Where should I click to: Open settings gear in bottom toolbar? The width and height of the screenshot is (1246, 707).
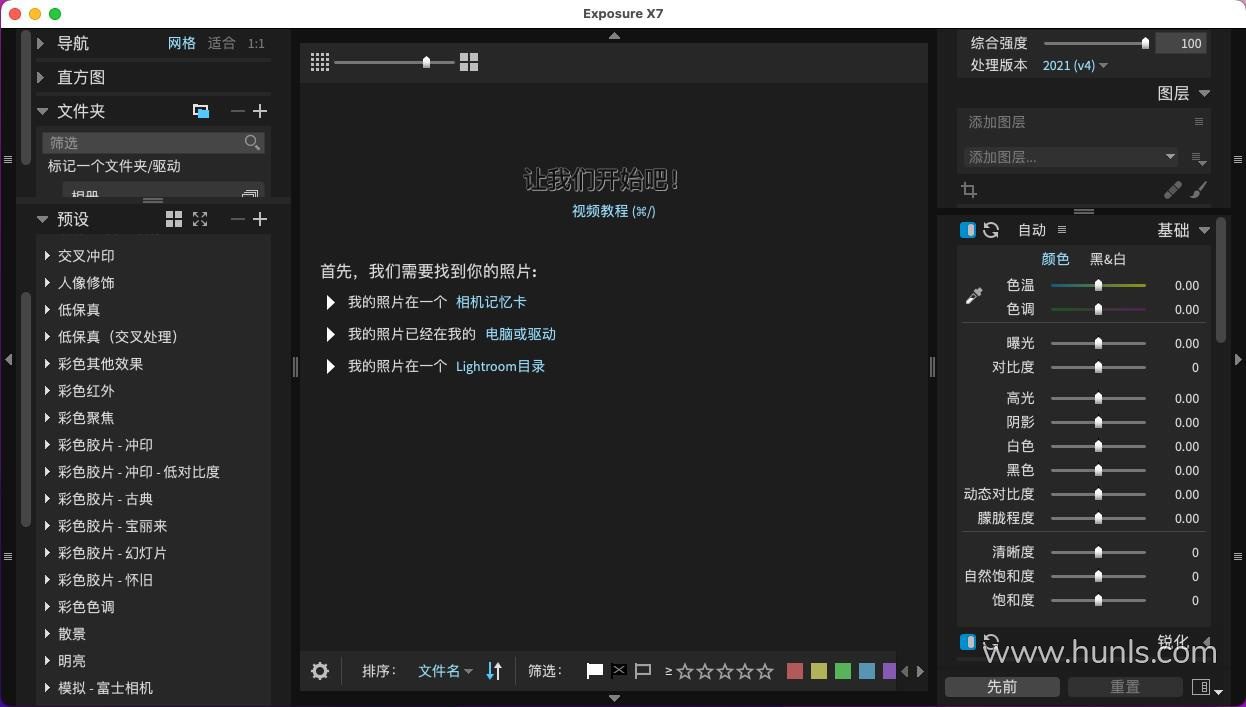click(x=320, y=671)
